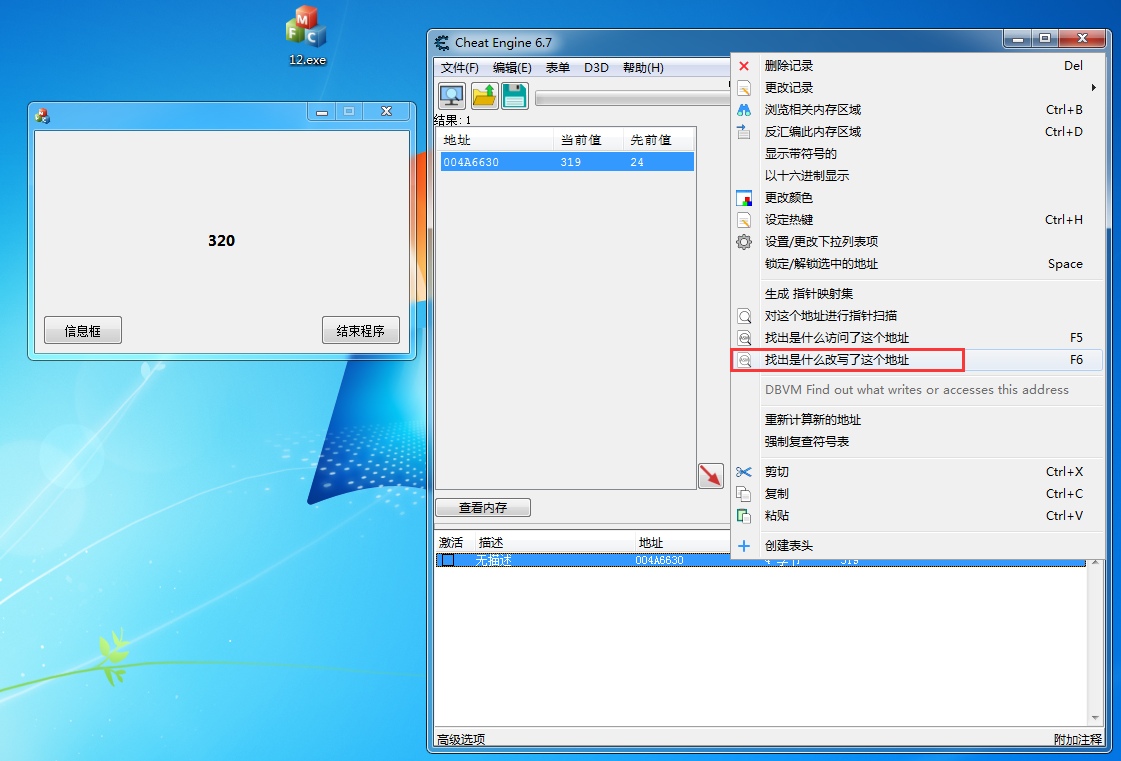This screenshot has width=1121, height=761.
Task: Click the 先前值 column header
Action: (658, 140)
